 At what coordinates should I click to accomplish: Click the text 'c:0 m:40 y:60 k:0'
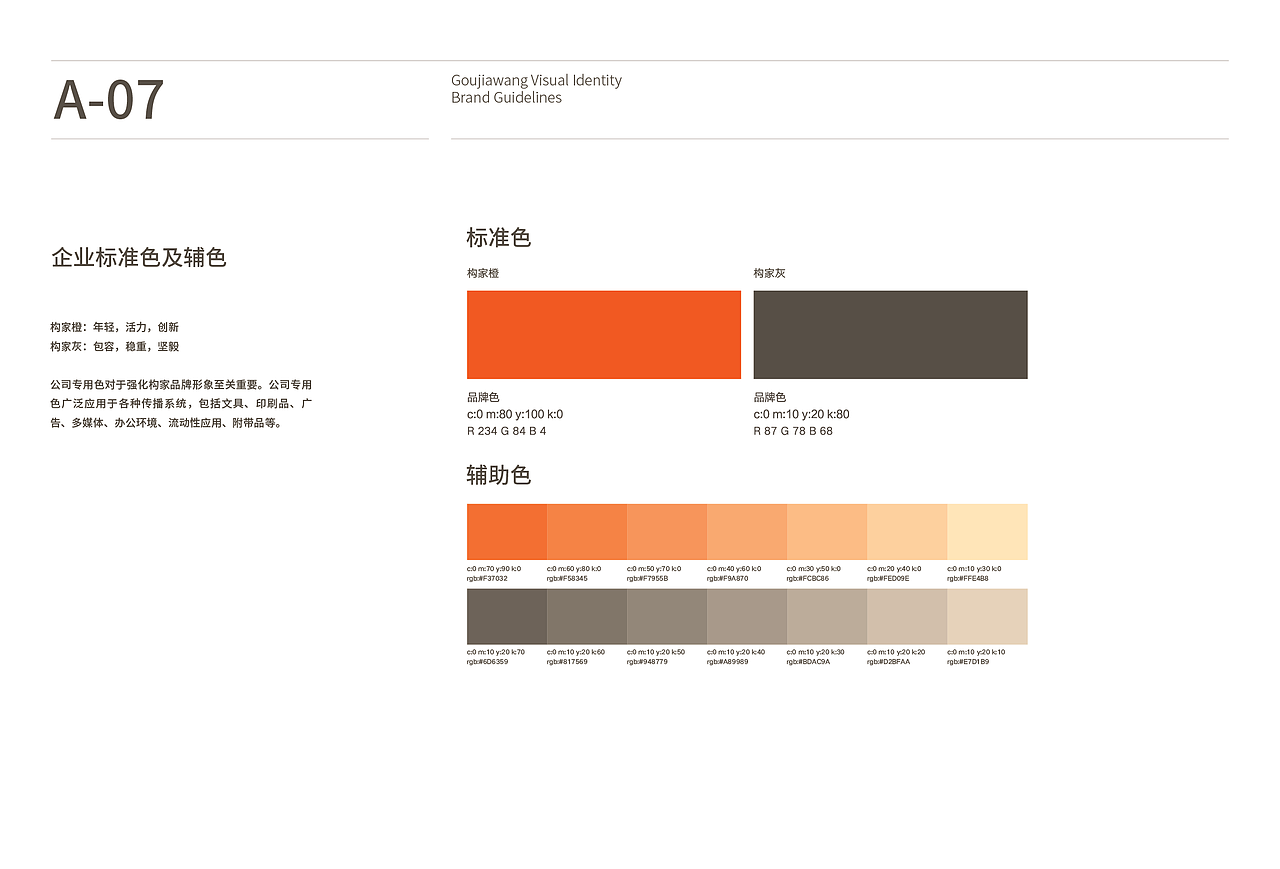pos(734,568)
